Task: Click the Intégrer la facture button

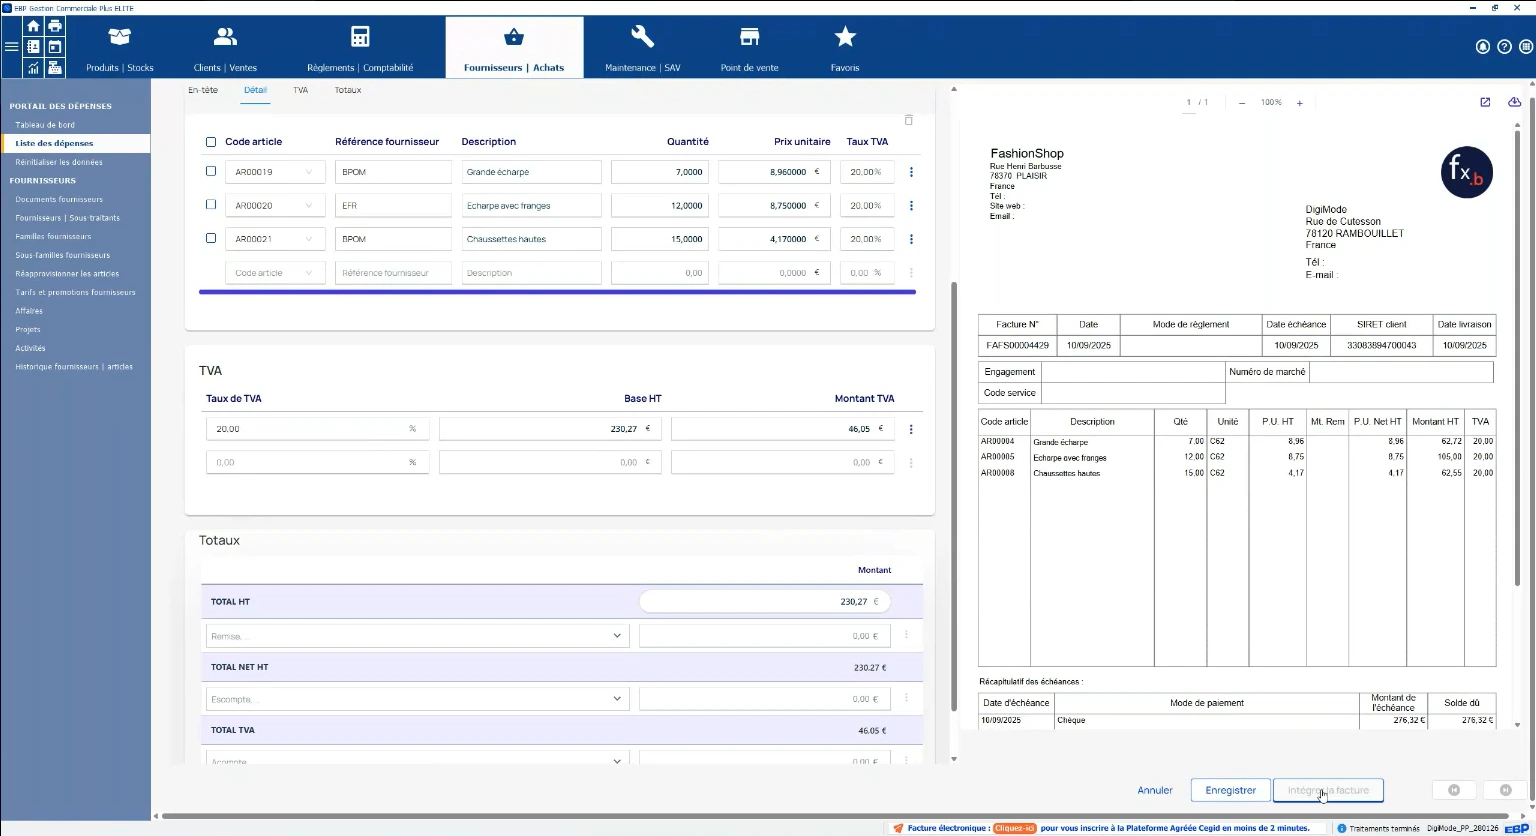Action: [1328, 790]
